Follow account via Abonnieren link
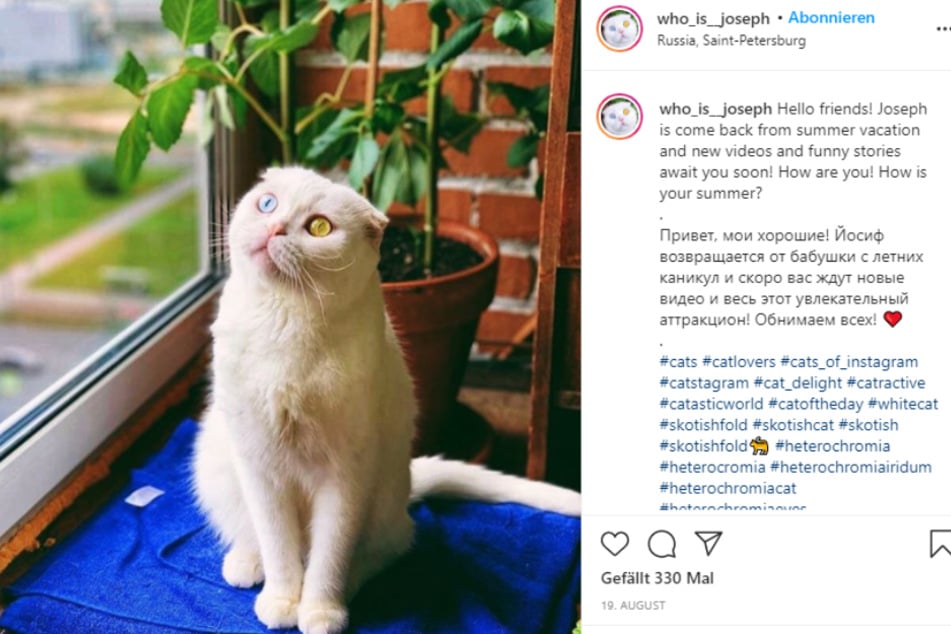Viewport: 951px width, 634px height. pyautogui.click(x=831, y=18)
